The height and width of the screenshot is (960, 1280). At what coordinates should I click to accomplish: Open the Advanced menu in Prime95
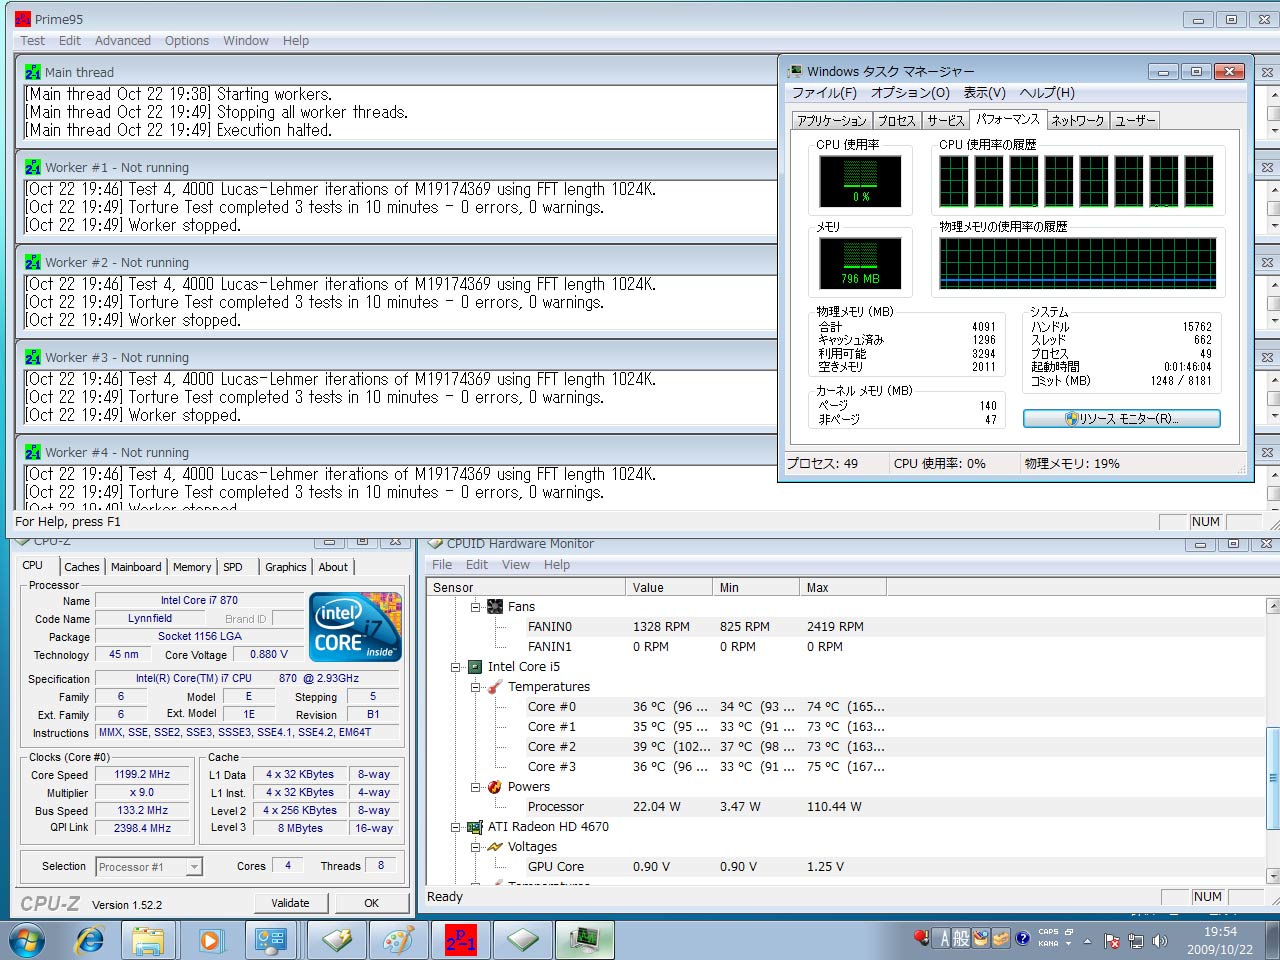[x=122, y=41]
